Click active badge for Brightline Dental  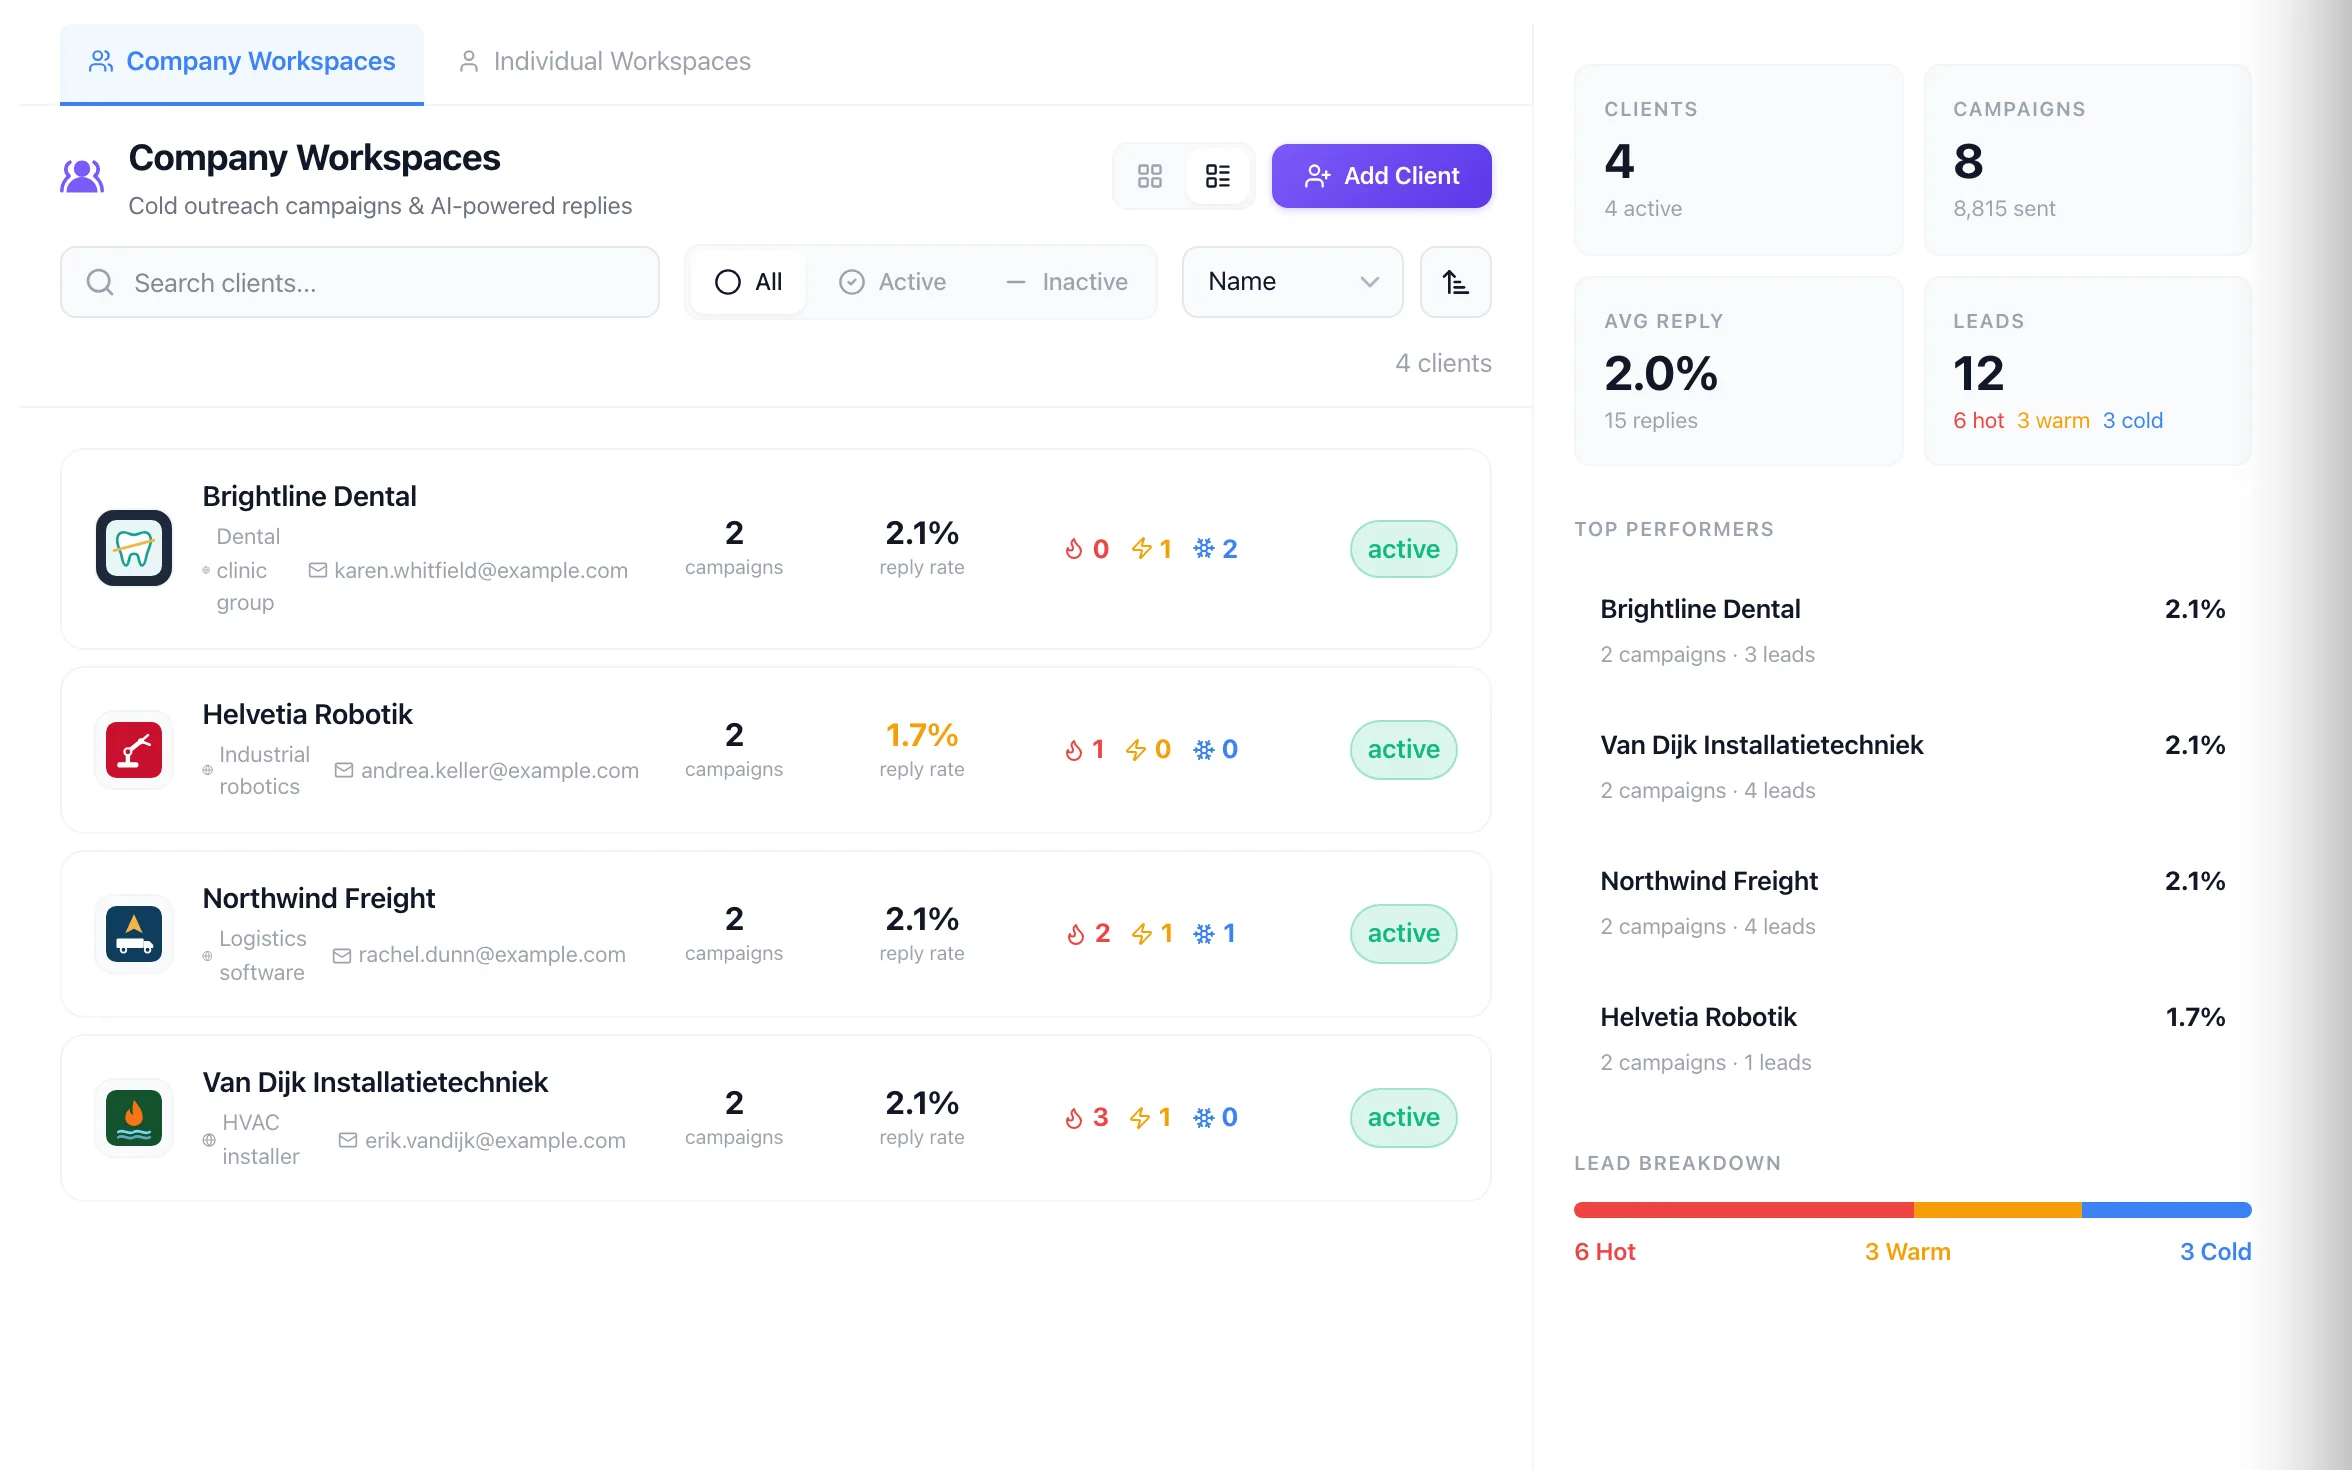pos(1403,549)
